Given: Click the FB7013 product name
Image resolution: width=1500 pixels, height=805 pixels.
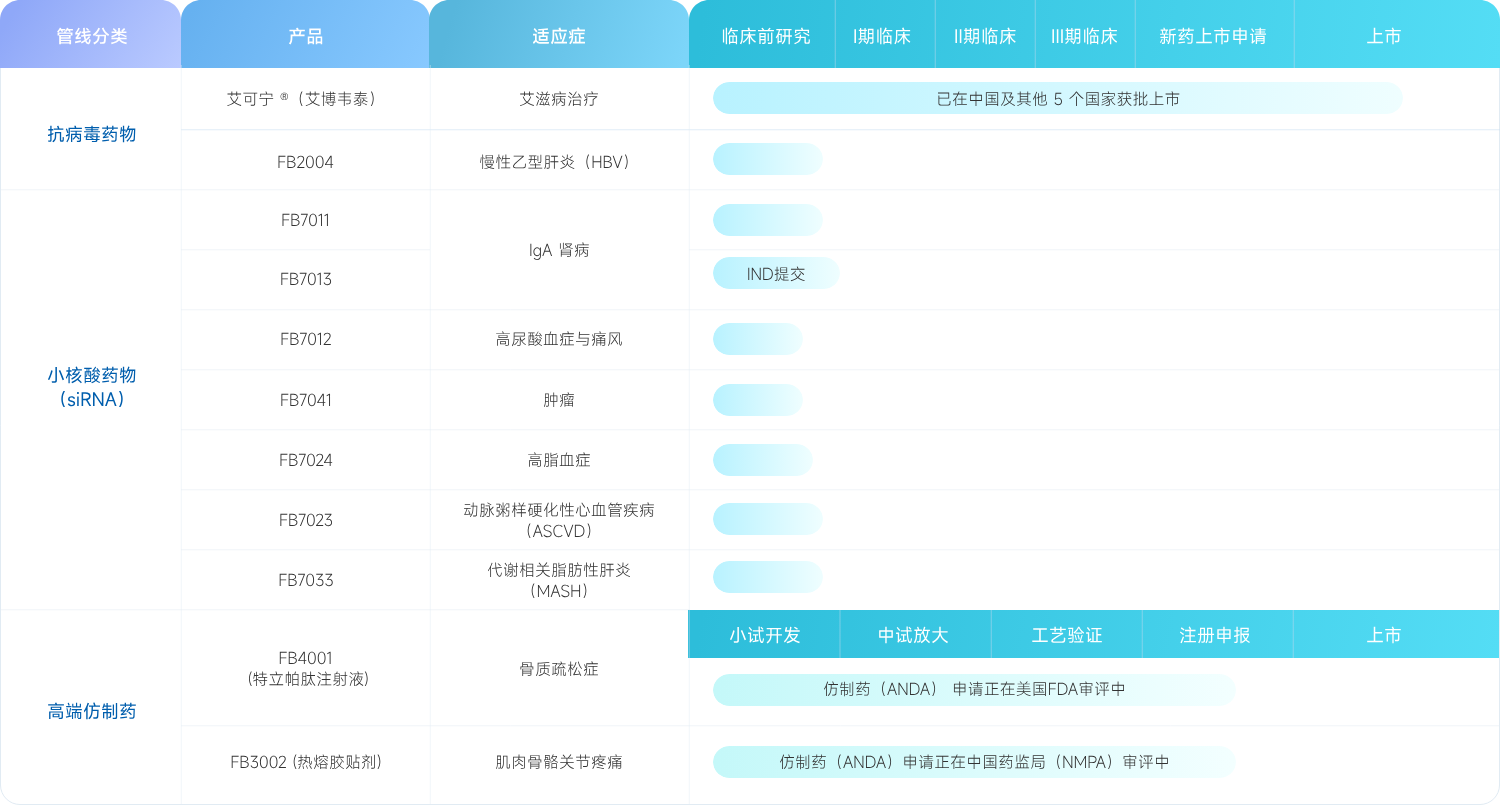Looking at the screenshot, I should click(305, 279).
